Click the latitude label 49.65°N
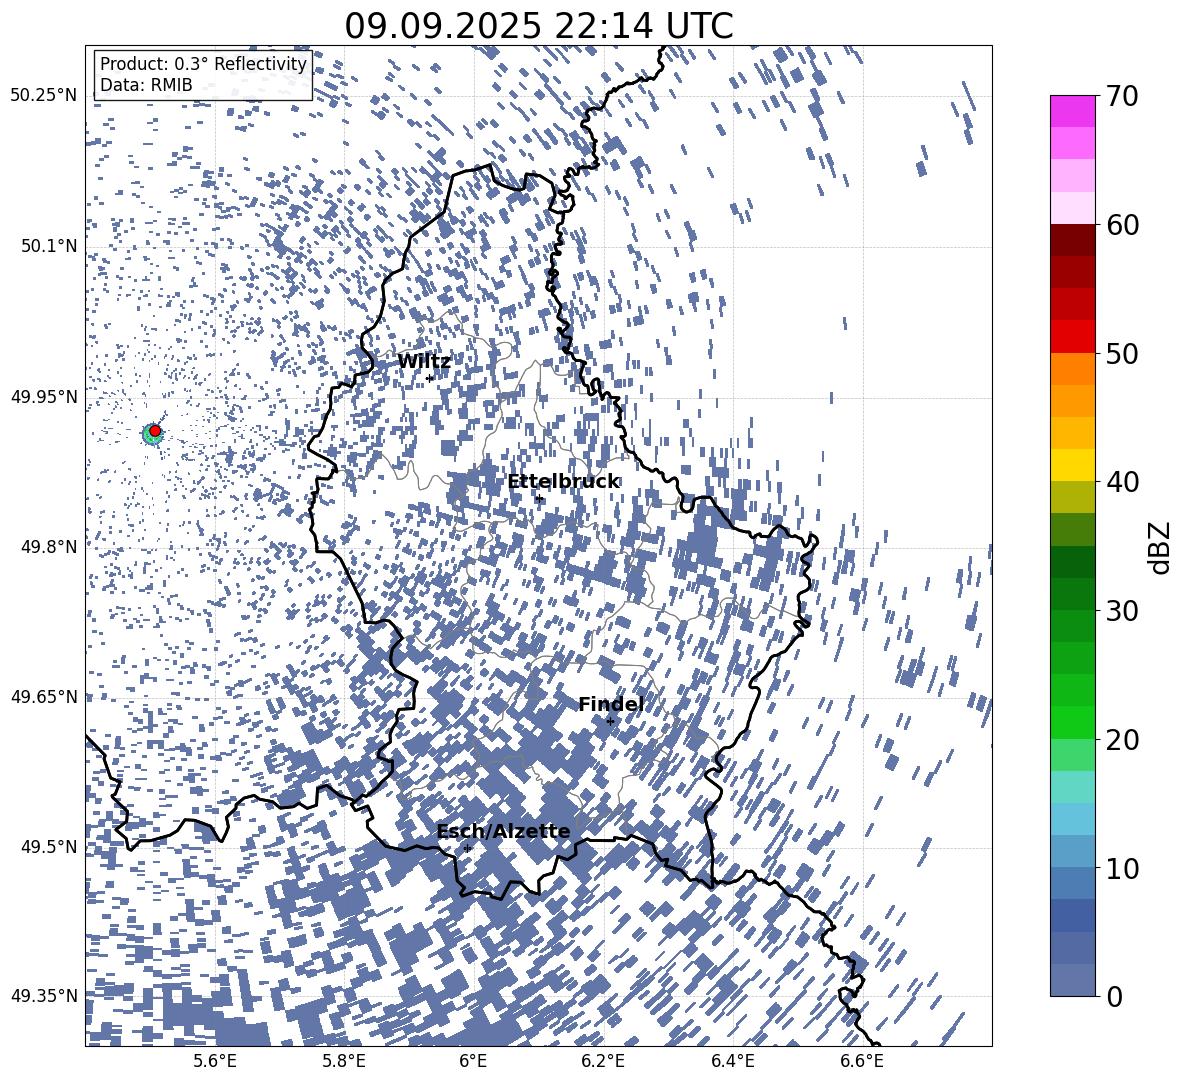The width and height of the screenshot is (1184, 1081). (44, 696)
